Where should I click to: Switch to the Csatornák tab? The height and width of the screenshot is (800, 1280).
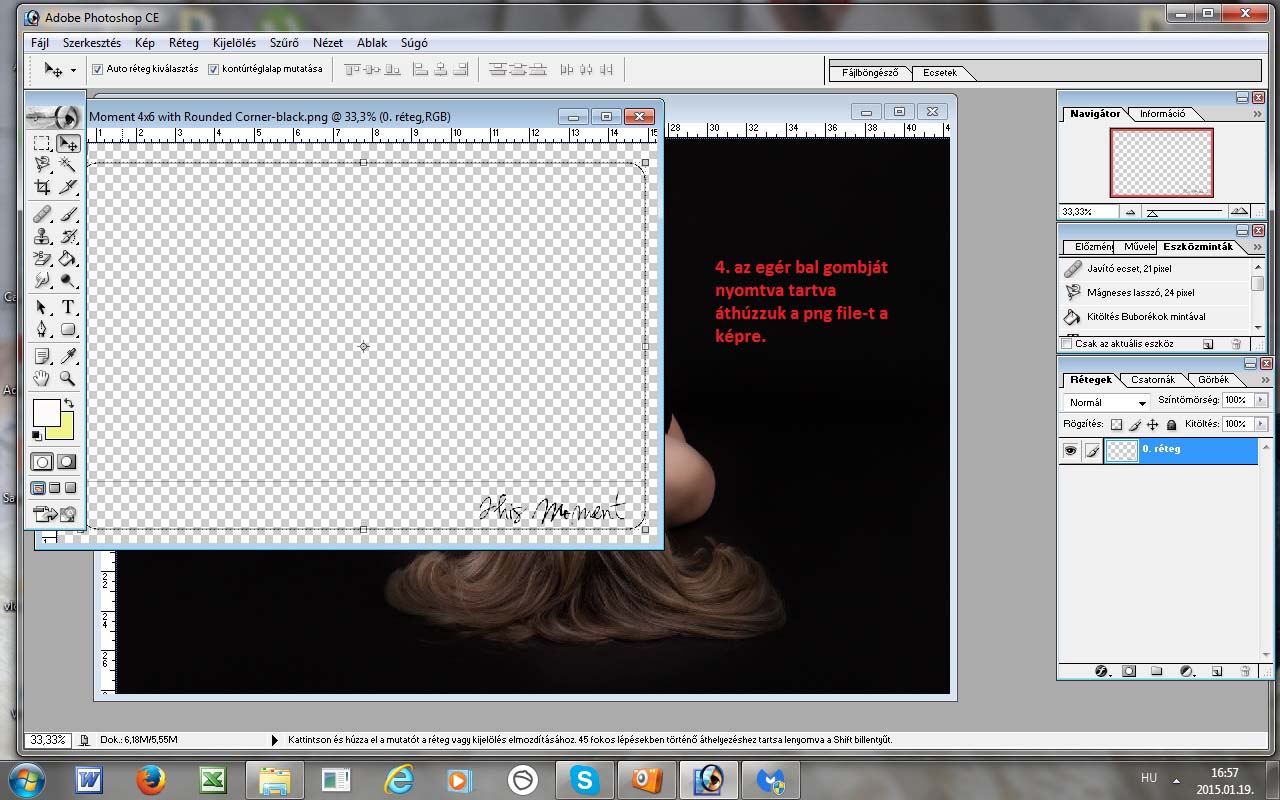point(1152,380)
